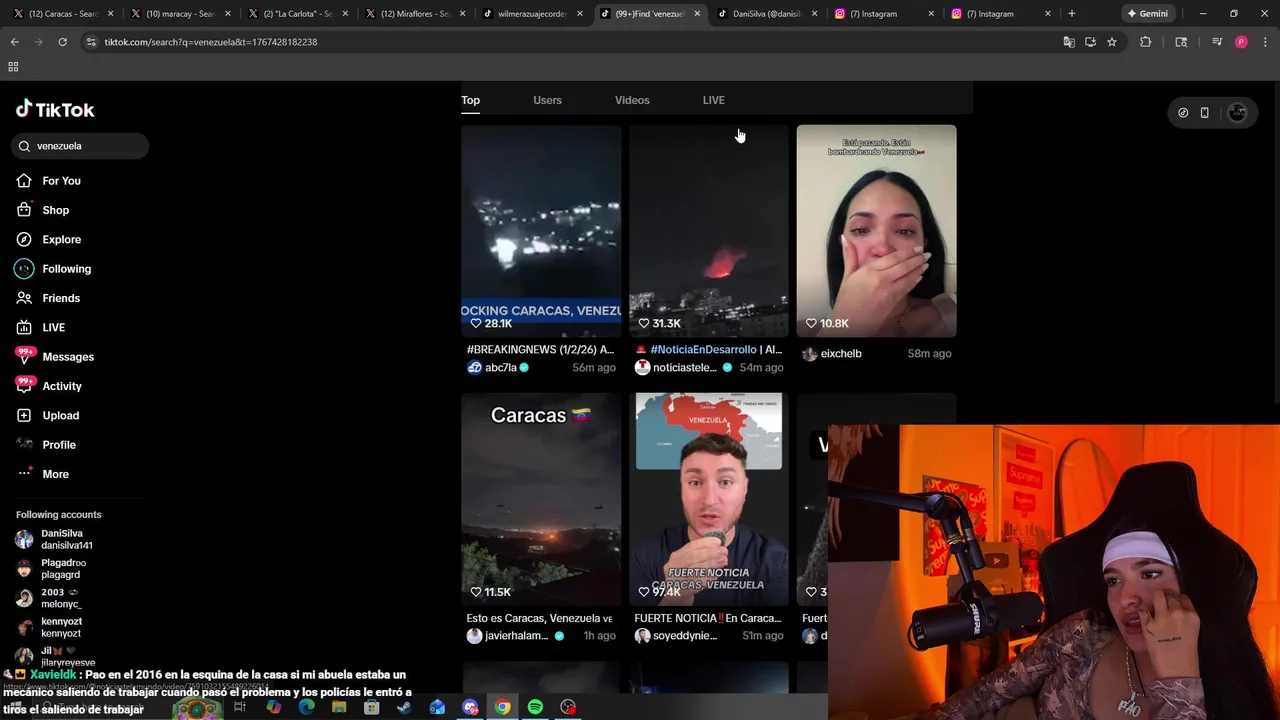Click the TikTok logo
Image resolution: width=1280 pixels, height=720 pixels.
55,110
